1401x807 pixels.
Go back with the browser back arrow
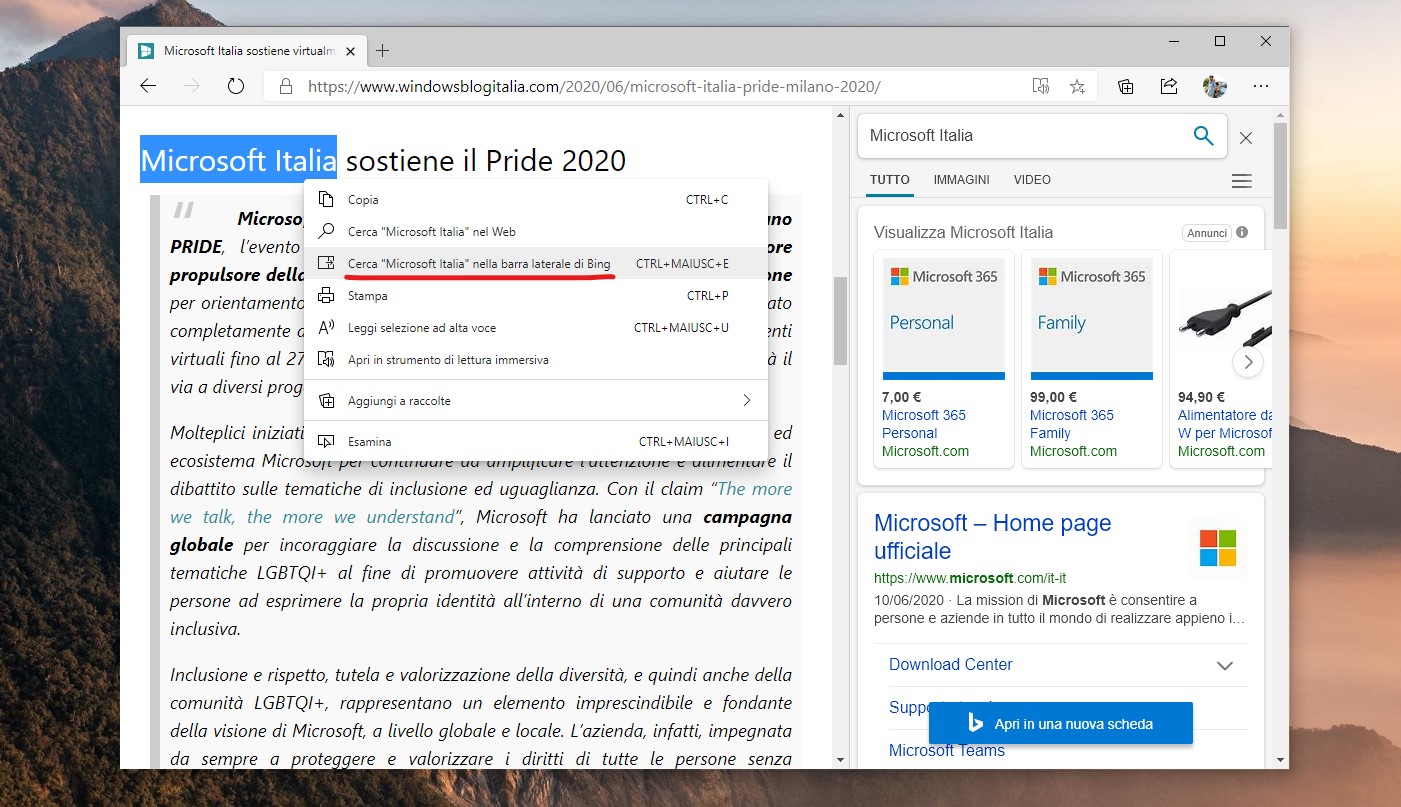pyautogui.click(x=148, y=86)
